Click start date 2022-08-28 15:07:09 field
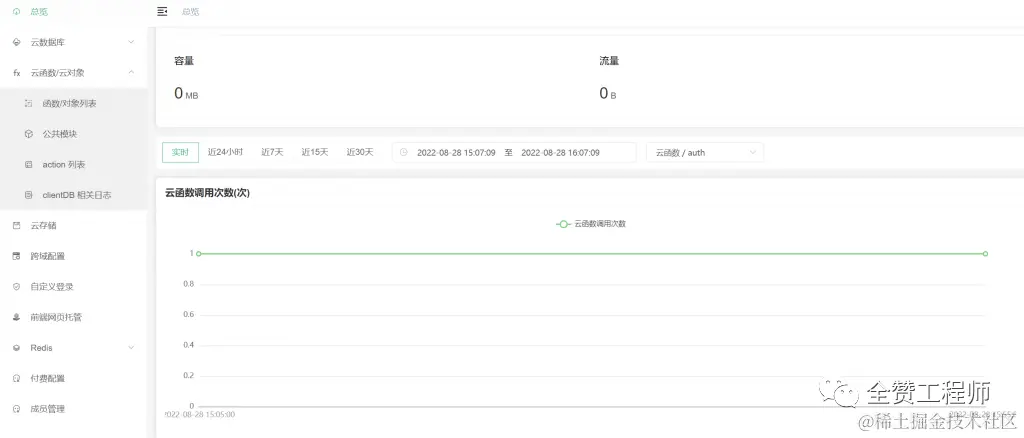 click(x=456, y=153)
